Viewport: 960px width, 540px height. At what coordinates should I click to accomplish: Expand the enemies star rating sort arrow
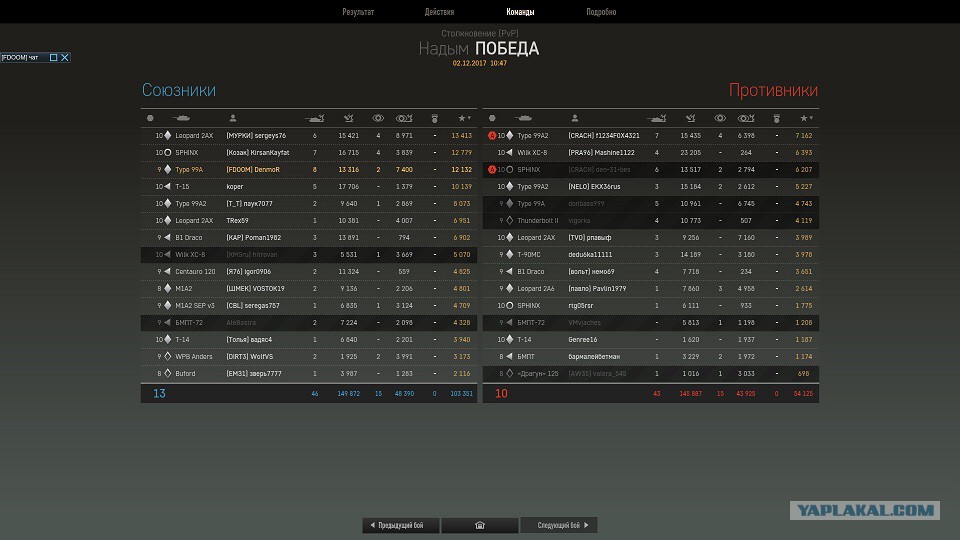(x=811, y=118)
